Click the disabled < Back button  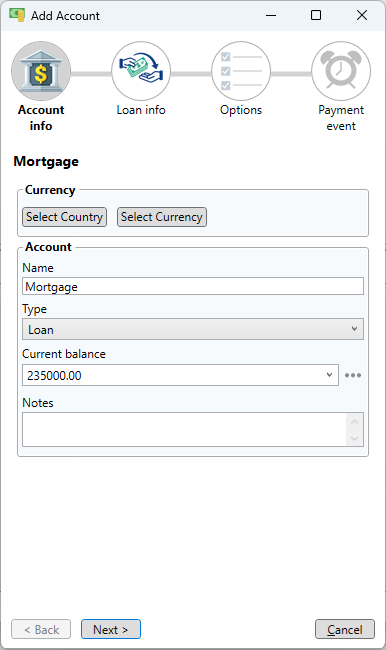click(41, 629)
